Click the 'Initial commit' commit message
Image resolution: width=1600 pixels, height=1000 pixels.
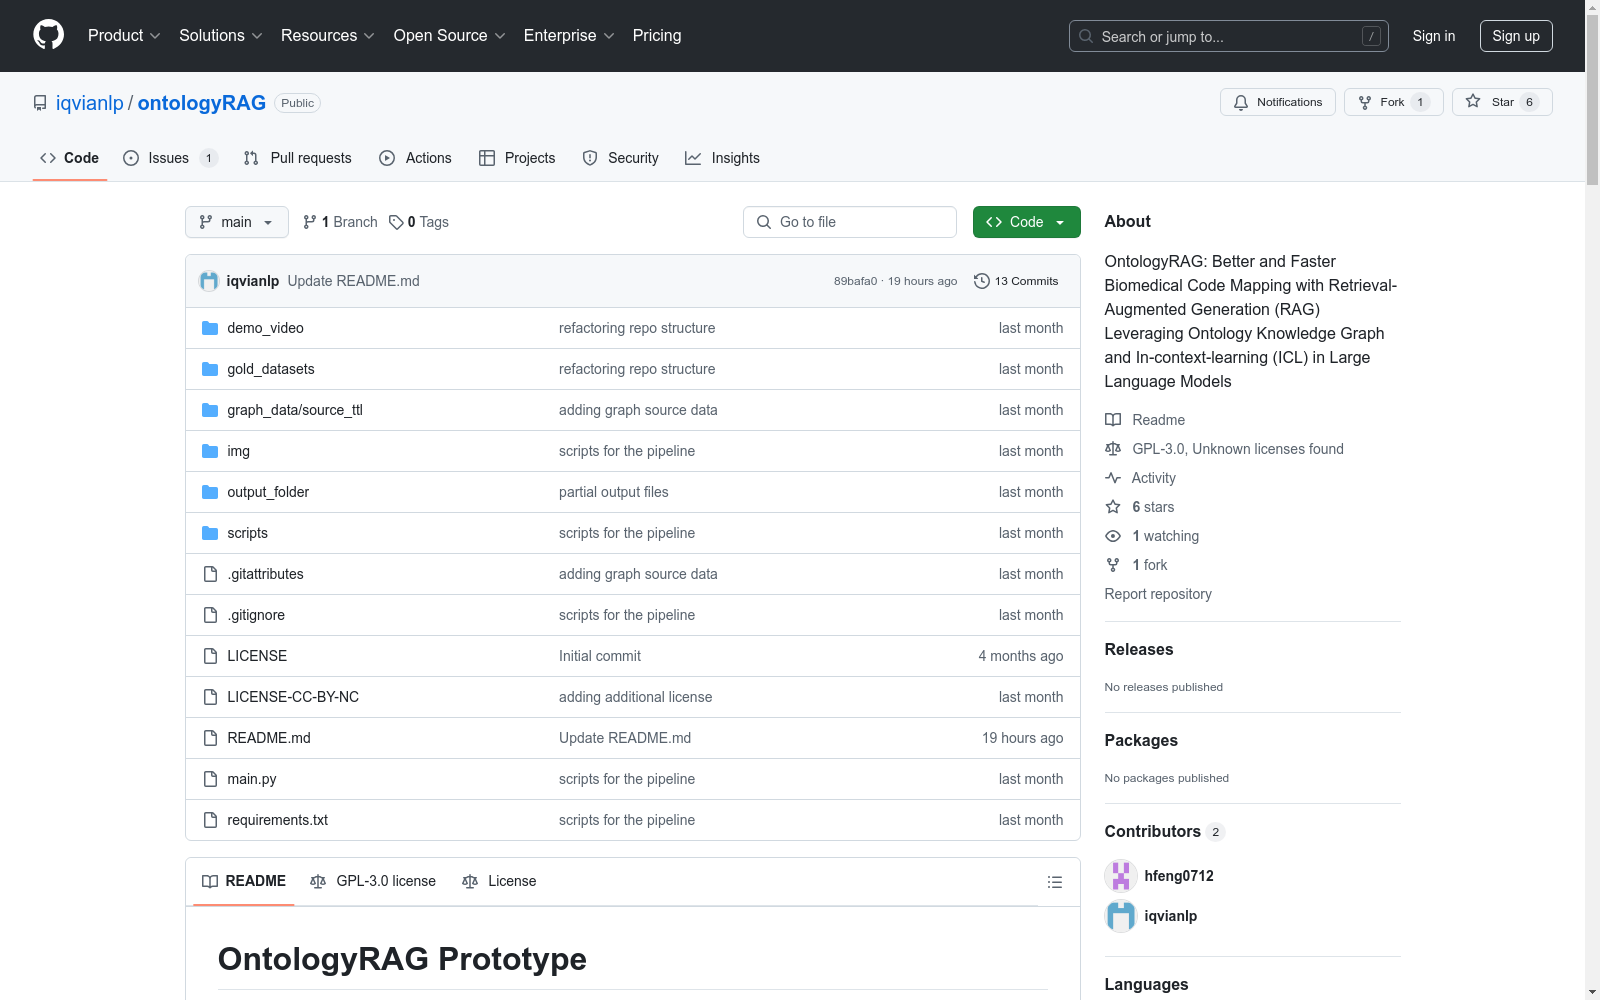point(600,656)
